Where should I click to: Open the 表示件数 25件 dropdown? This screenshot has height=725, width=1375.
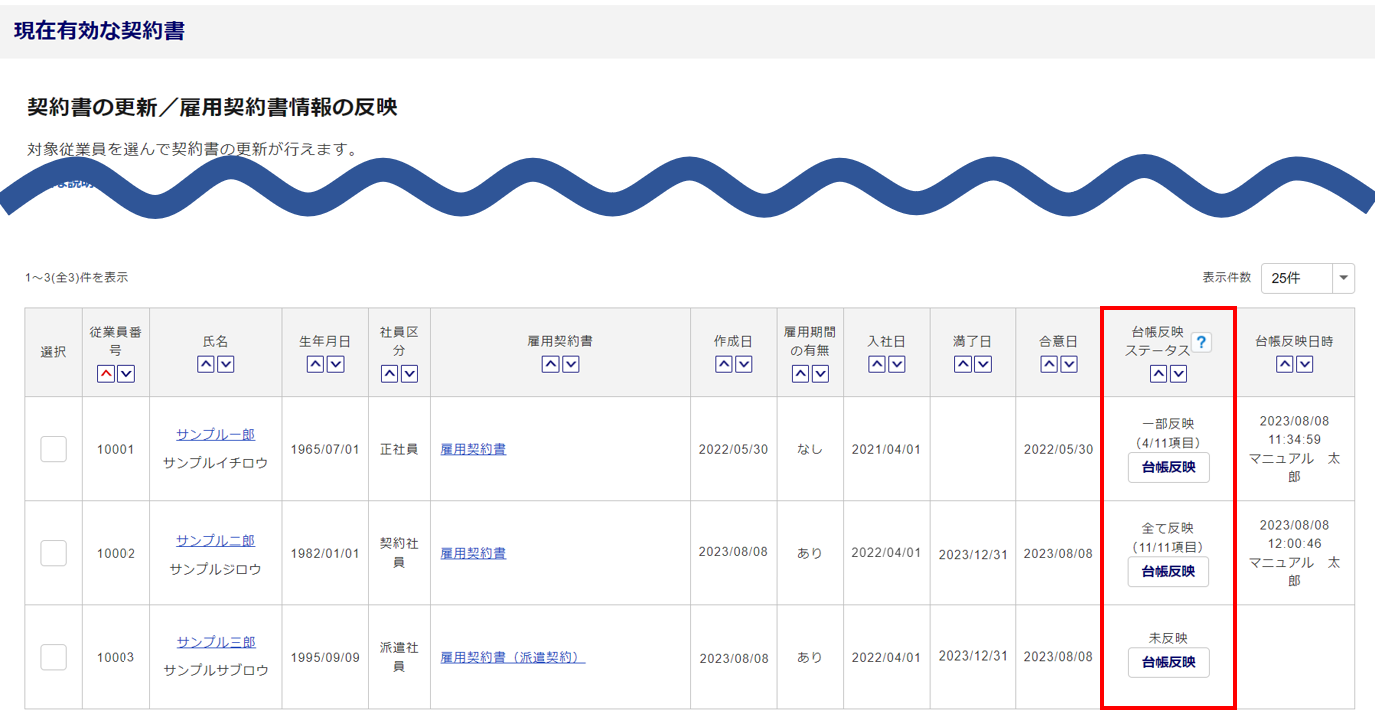pos(1307,278)
